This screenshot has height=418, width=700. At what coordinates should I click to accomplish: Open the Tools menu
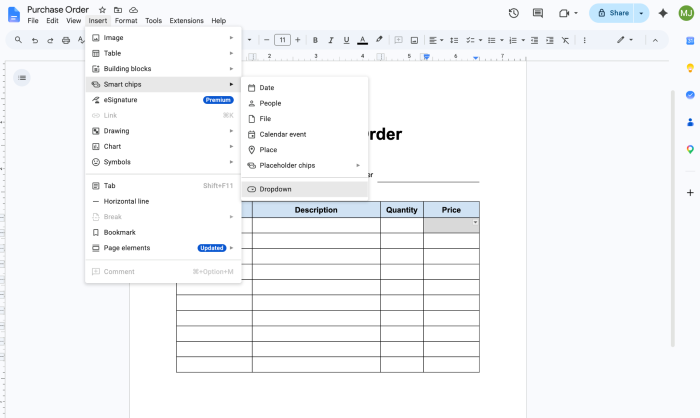[x=153, y=21]
